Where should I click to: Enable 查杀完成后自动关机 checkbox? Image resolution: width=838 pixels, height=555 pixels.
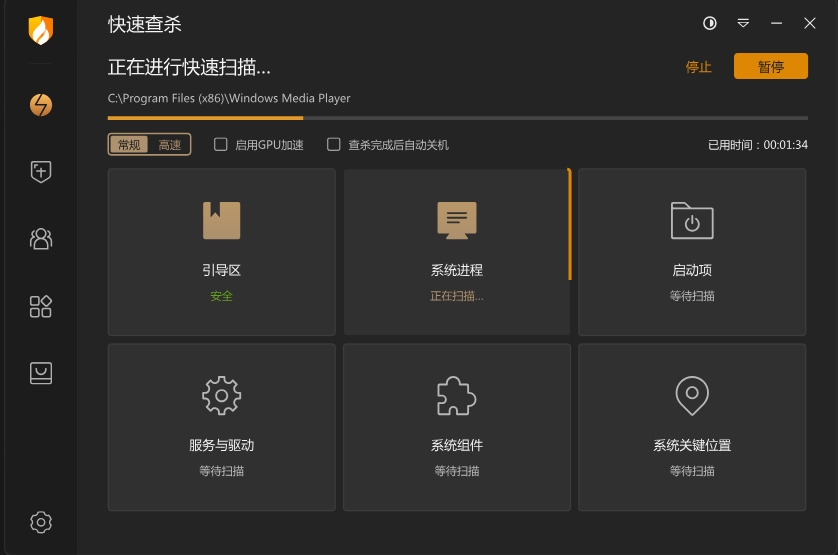(333, 144)
